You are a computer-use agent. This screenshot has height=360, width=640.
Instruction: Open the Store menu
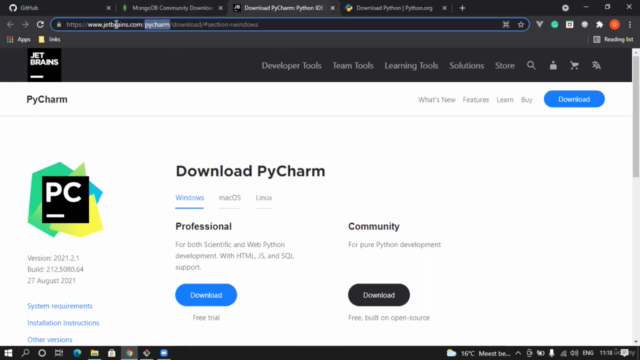pos(504,65)
